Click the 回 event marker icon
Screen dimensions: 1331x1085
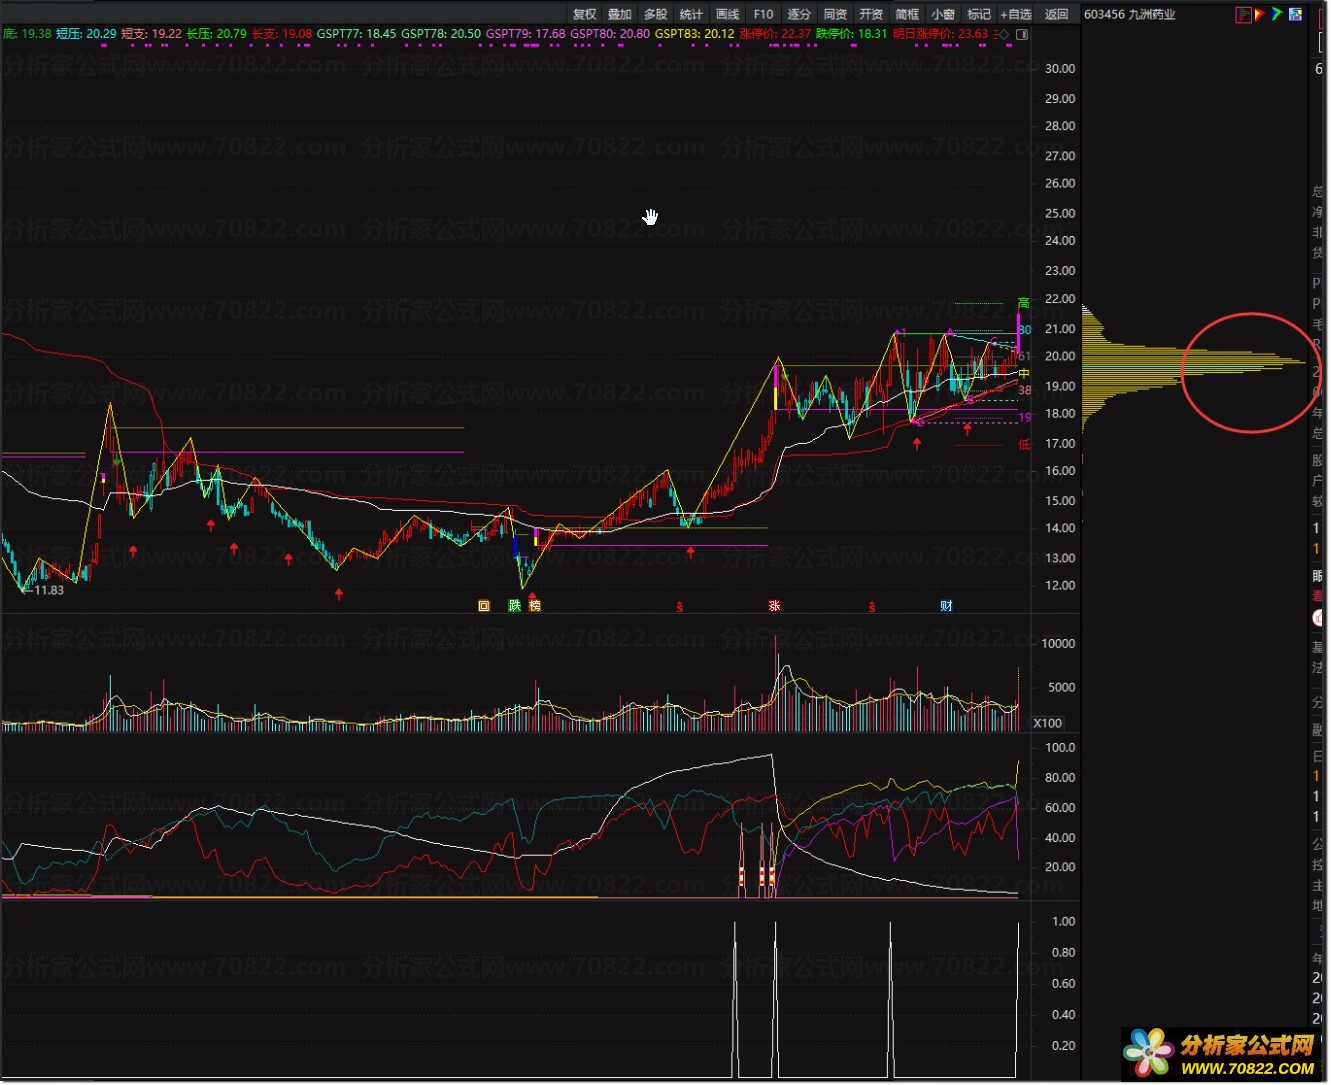(x=484, y=606)
